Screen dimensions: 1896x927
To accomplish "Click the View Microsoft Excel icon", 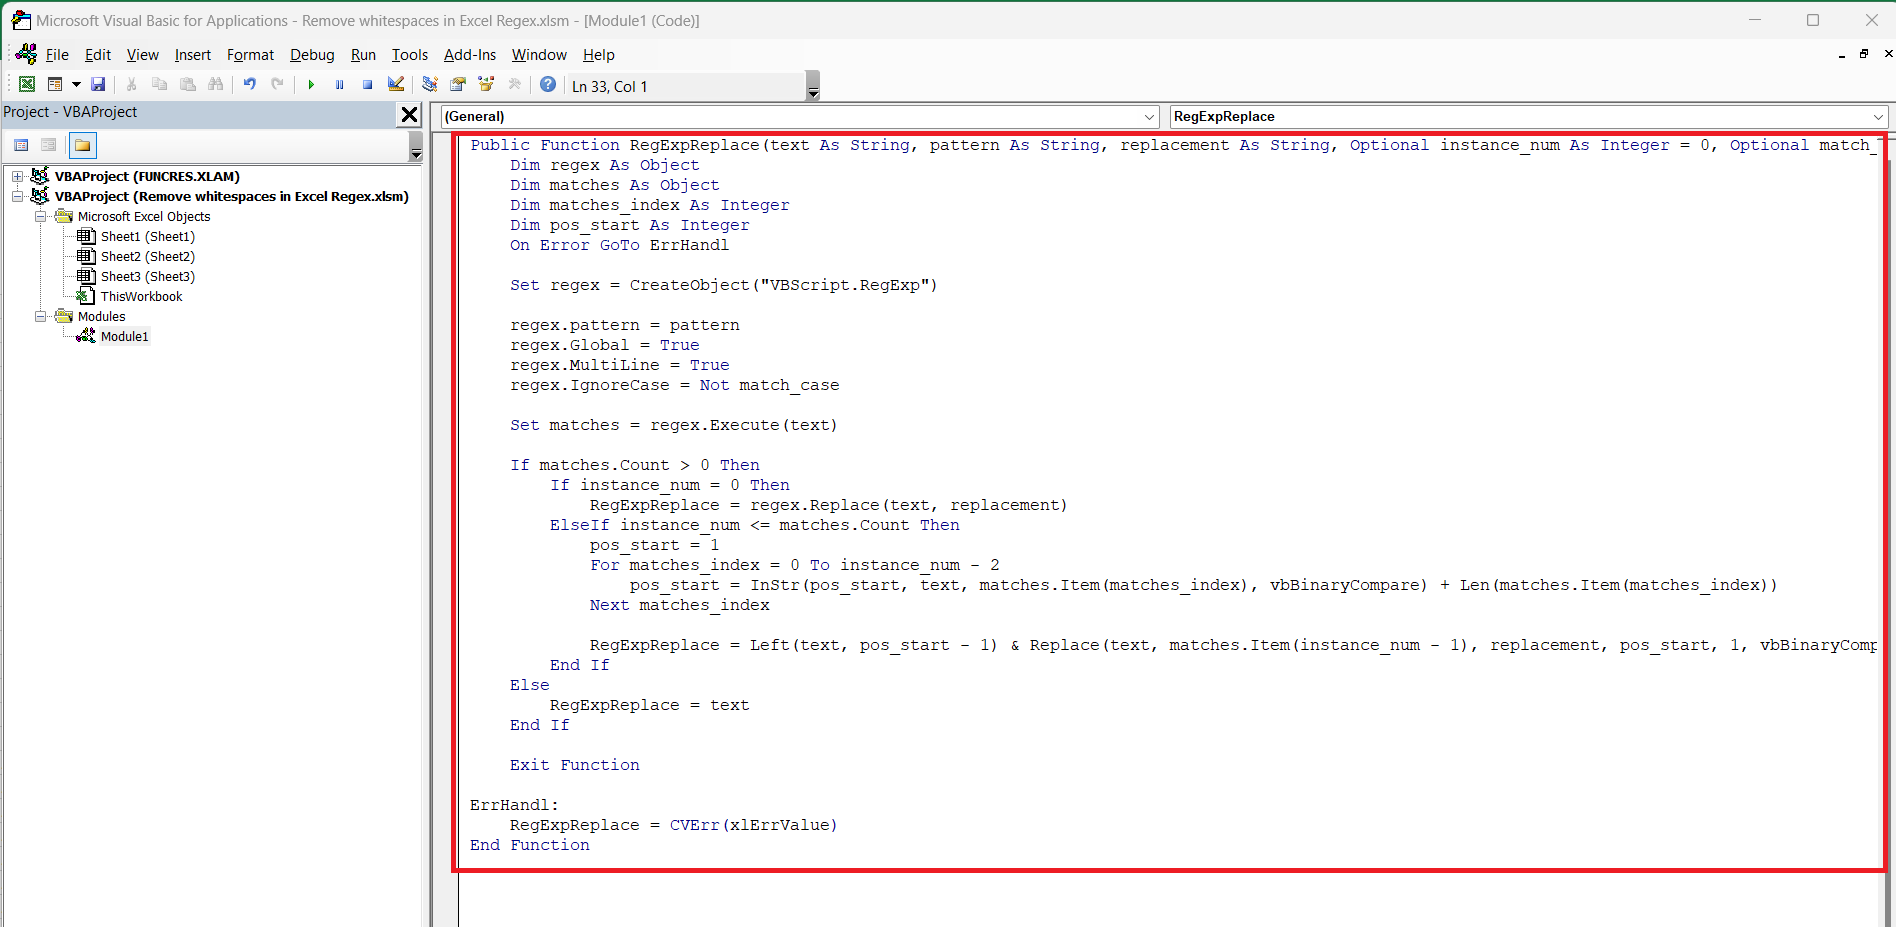I will point(27,85).
